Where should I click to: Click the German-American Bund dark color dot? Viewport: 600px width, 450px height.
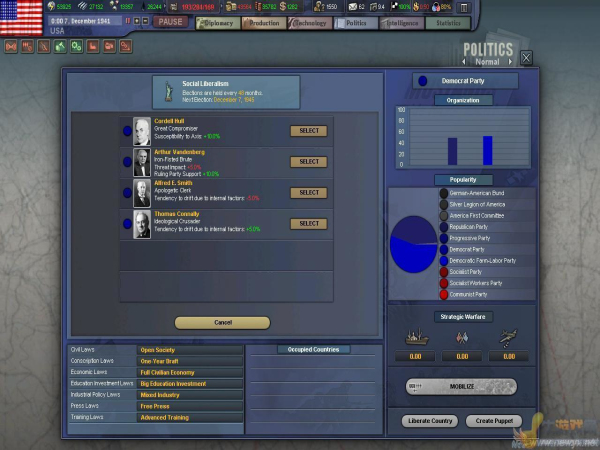444,193
